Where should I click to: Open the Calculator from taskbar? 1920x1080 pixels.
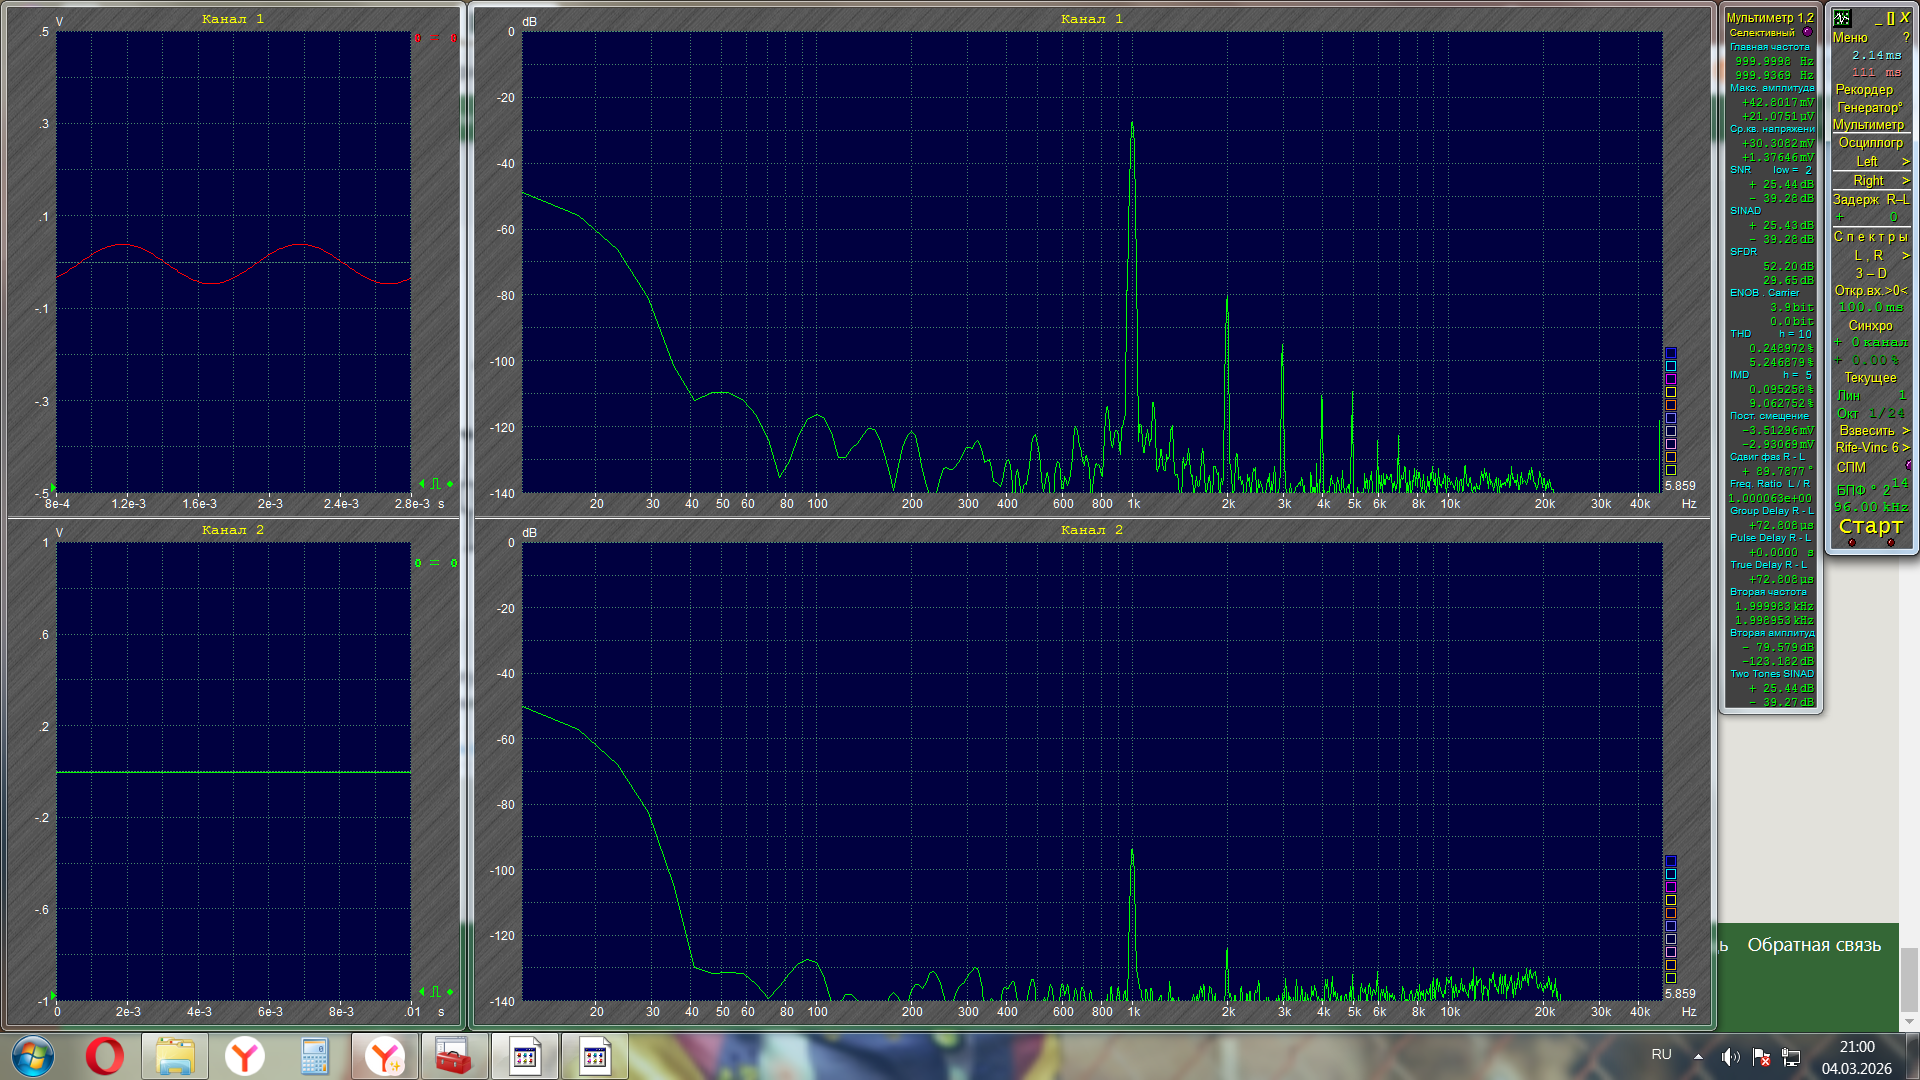coord(314,1056)
